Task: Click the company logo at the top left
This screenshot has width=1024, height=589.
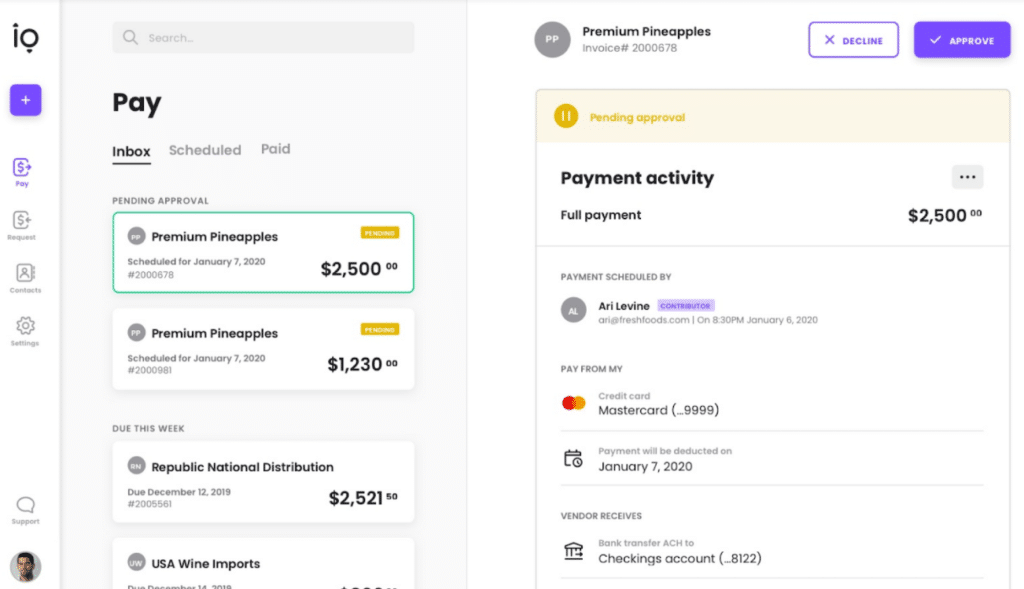Action: pyautogui.click(x=25, y=37)
